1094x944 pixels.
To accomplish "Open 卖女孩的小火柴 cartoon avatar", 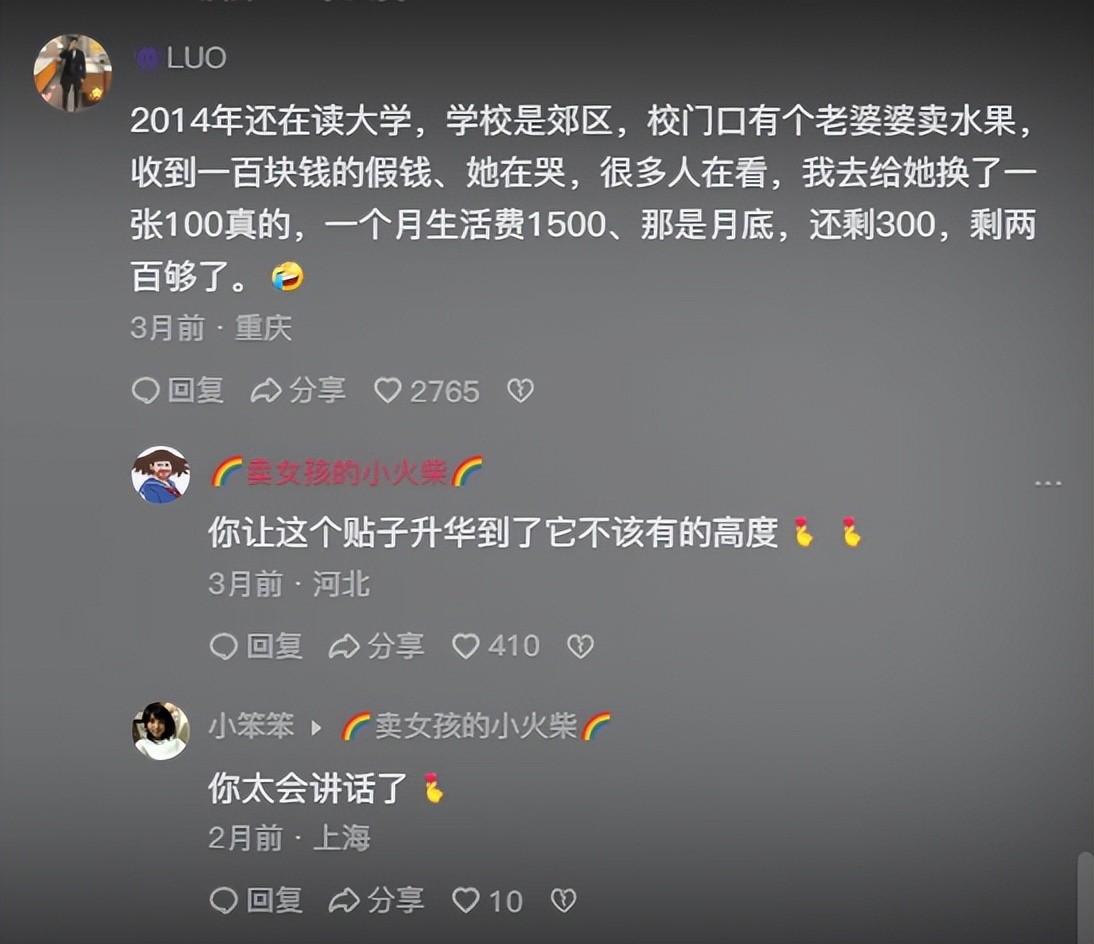I will [x=160, y=474].
